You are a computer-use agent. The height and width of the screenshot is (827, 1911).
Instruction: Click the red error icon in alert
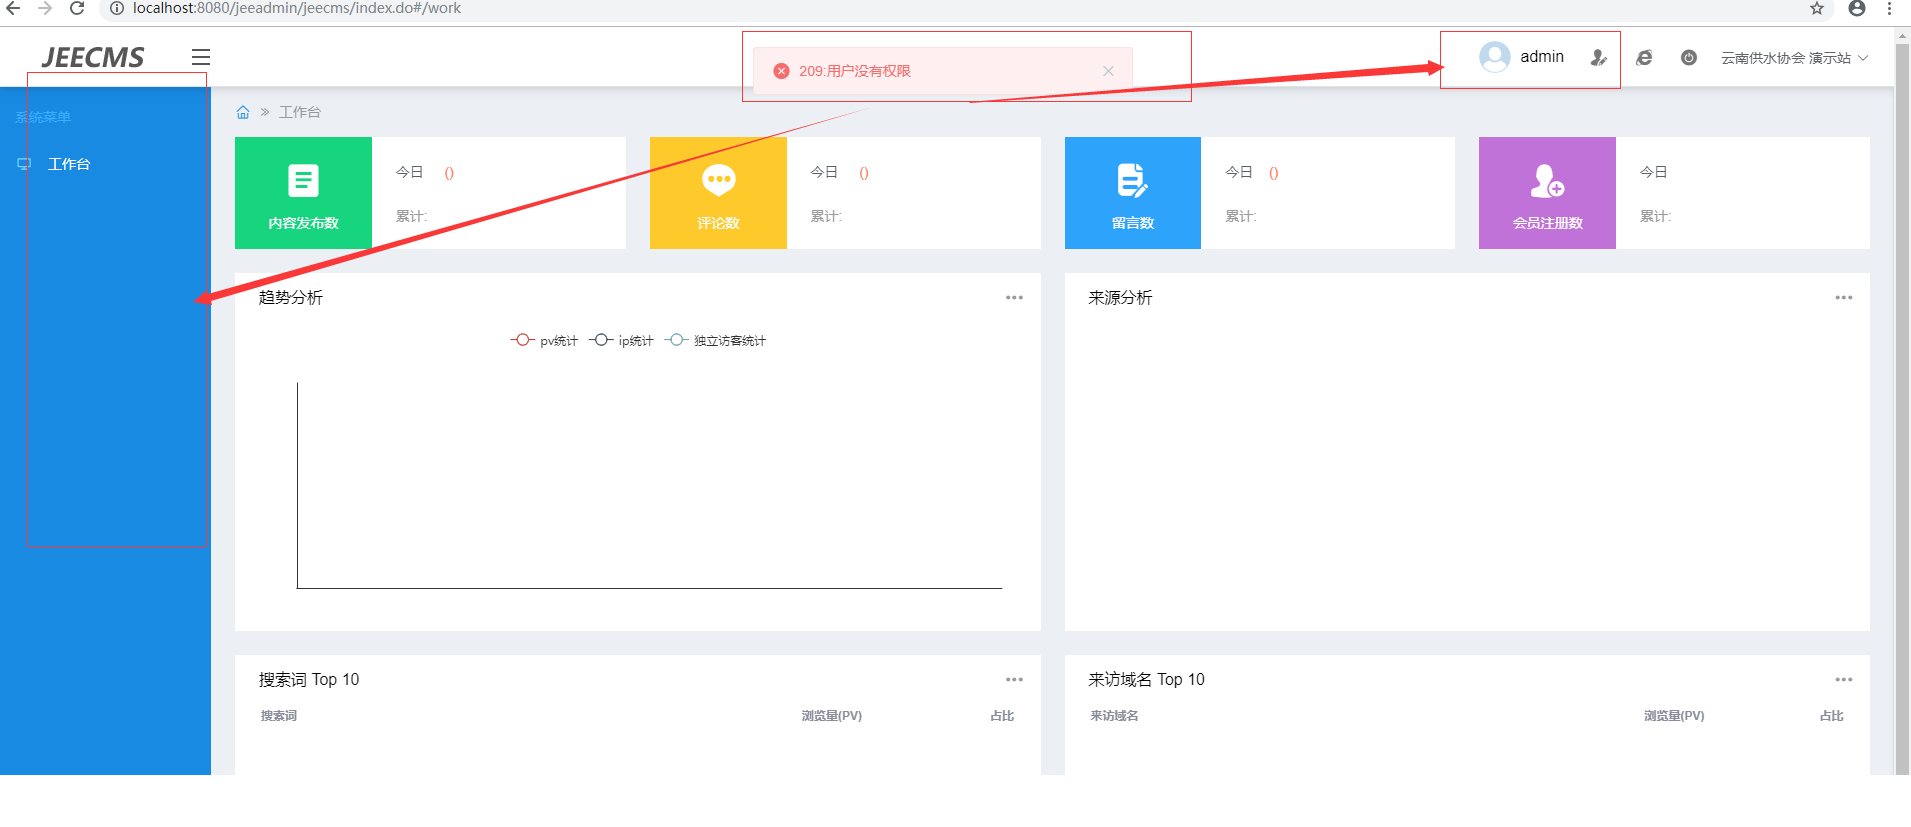[x=782, y=71]
